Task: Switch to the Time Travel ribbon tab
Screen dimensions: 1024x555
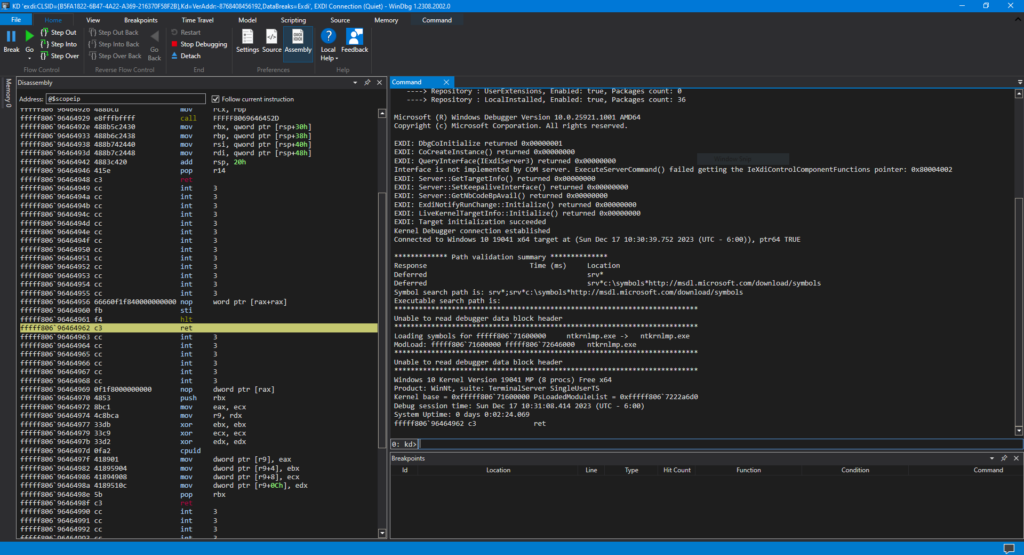Action: (197, 20)
